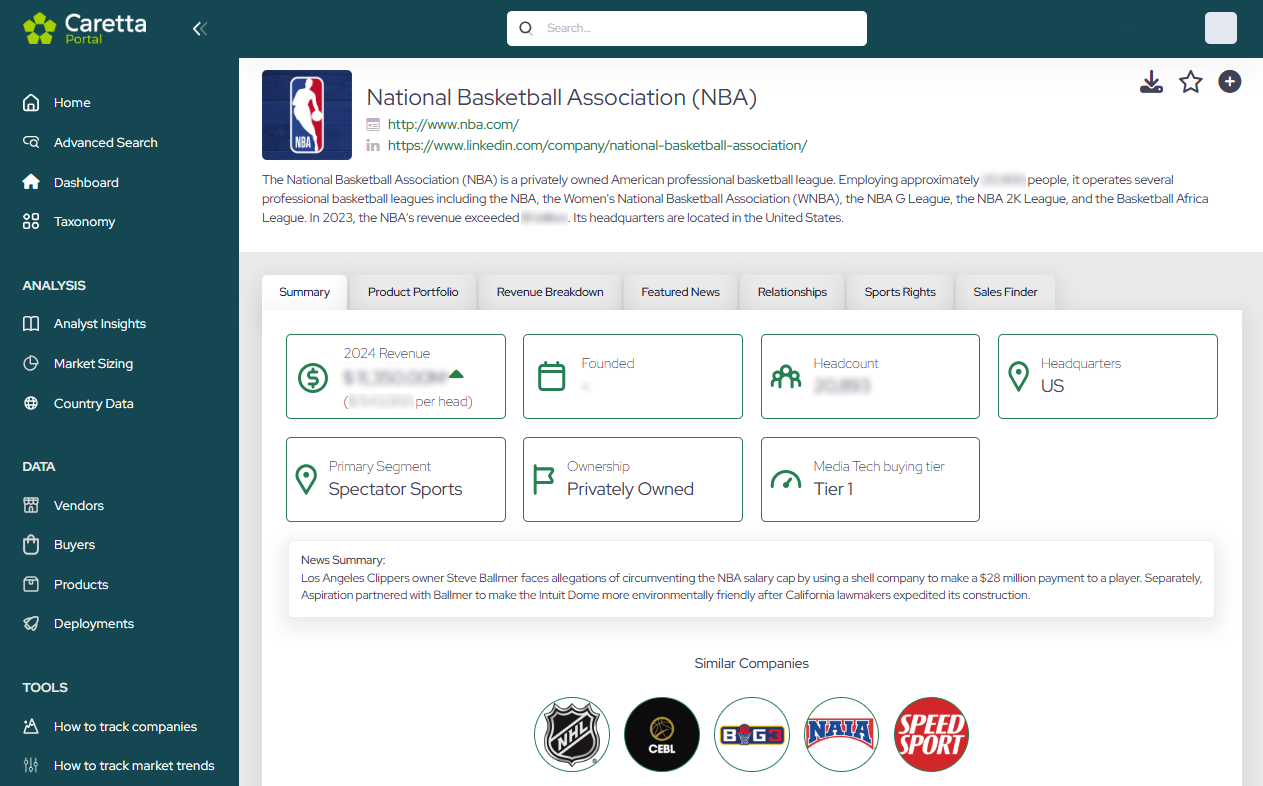Click the Vendors store icon

[x=31, y=506]
